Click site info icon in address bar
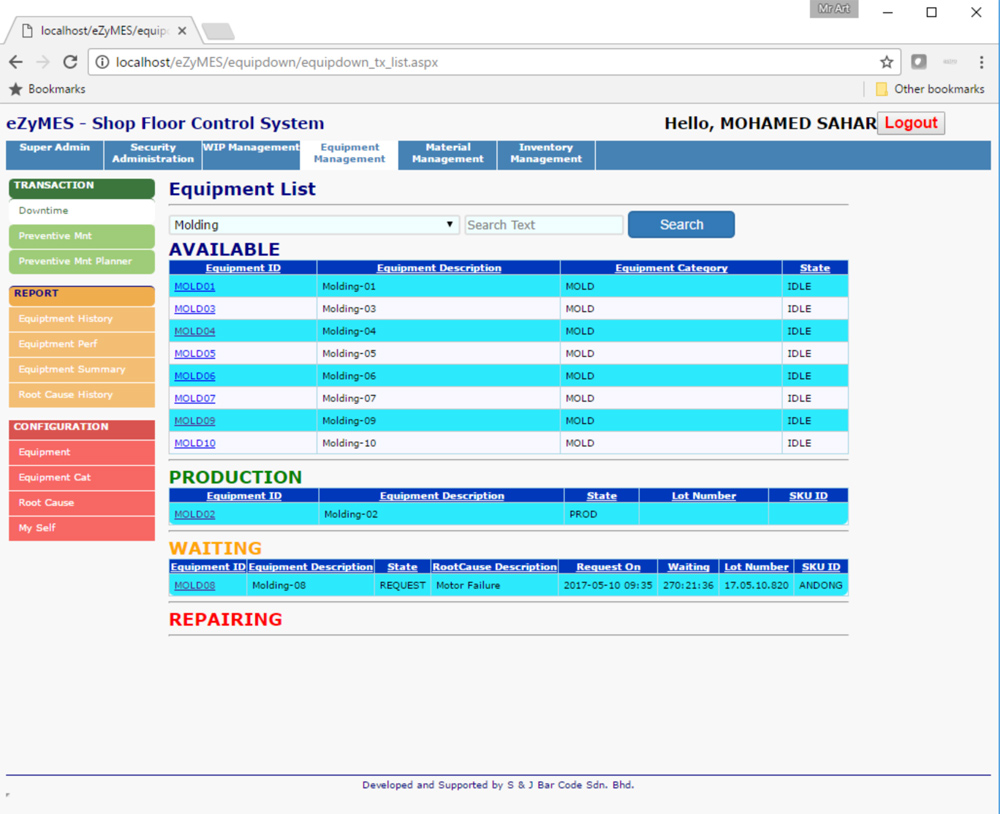1000x814 pixels. pos(102,62)
